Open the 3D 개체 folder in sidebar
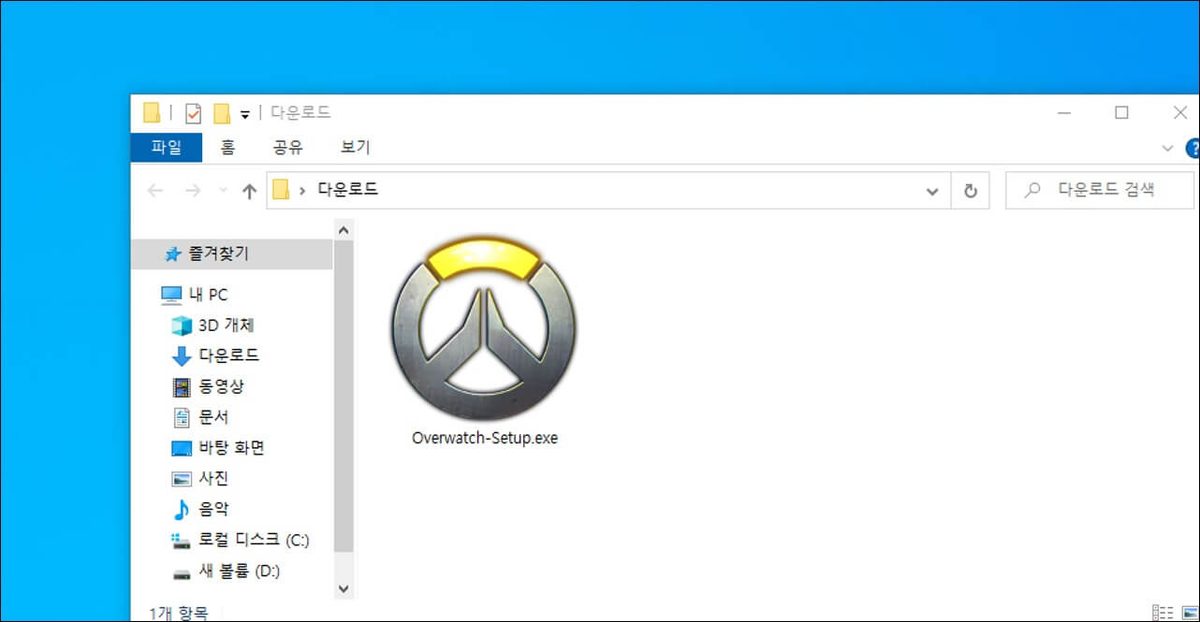Viewport: 1200px width, 622px height. (213, 325)
